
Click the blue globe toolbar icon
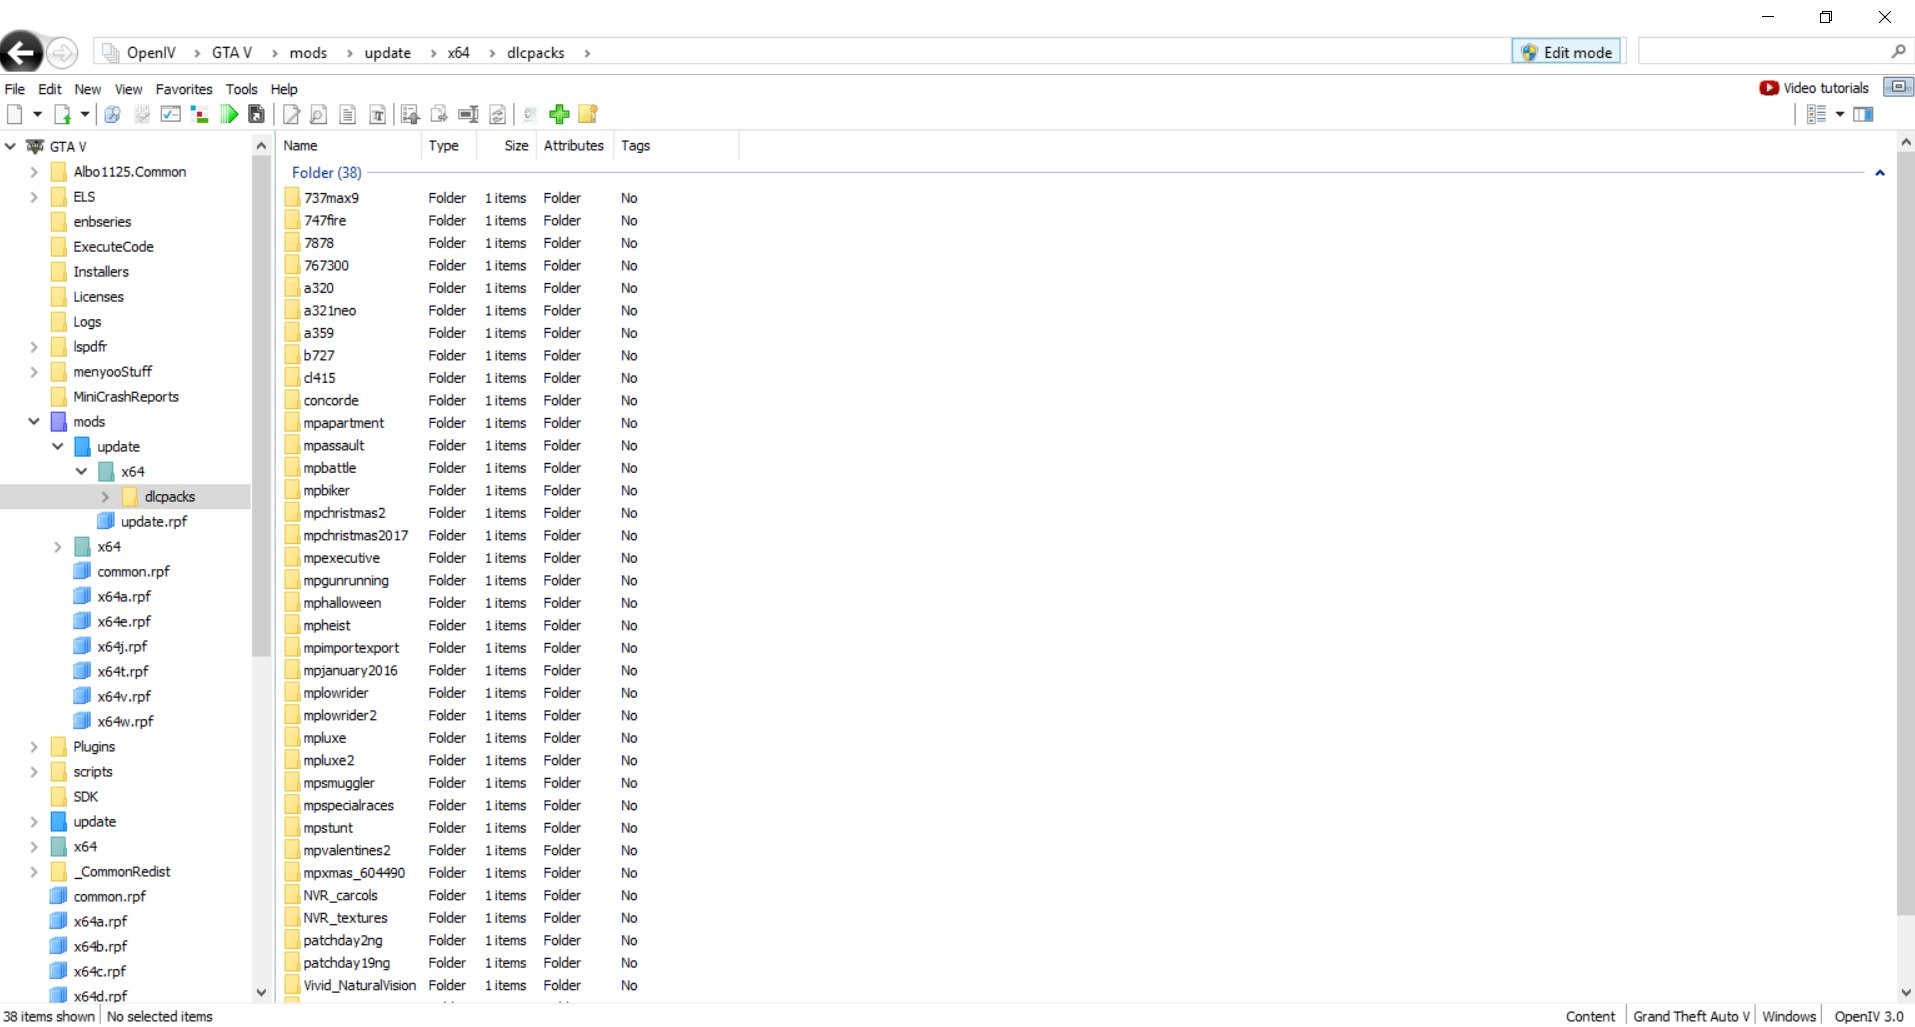pos(112,115)
